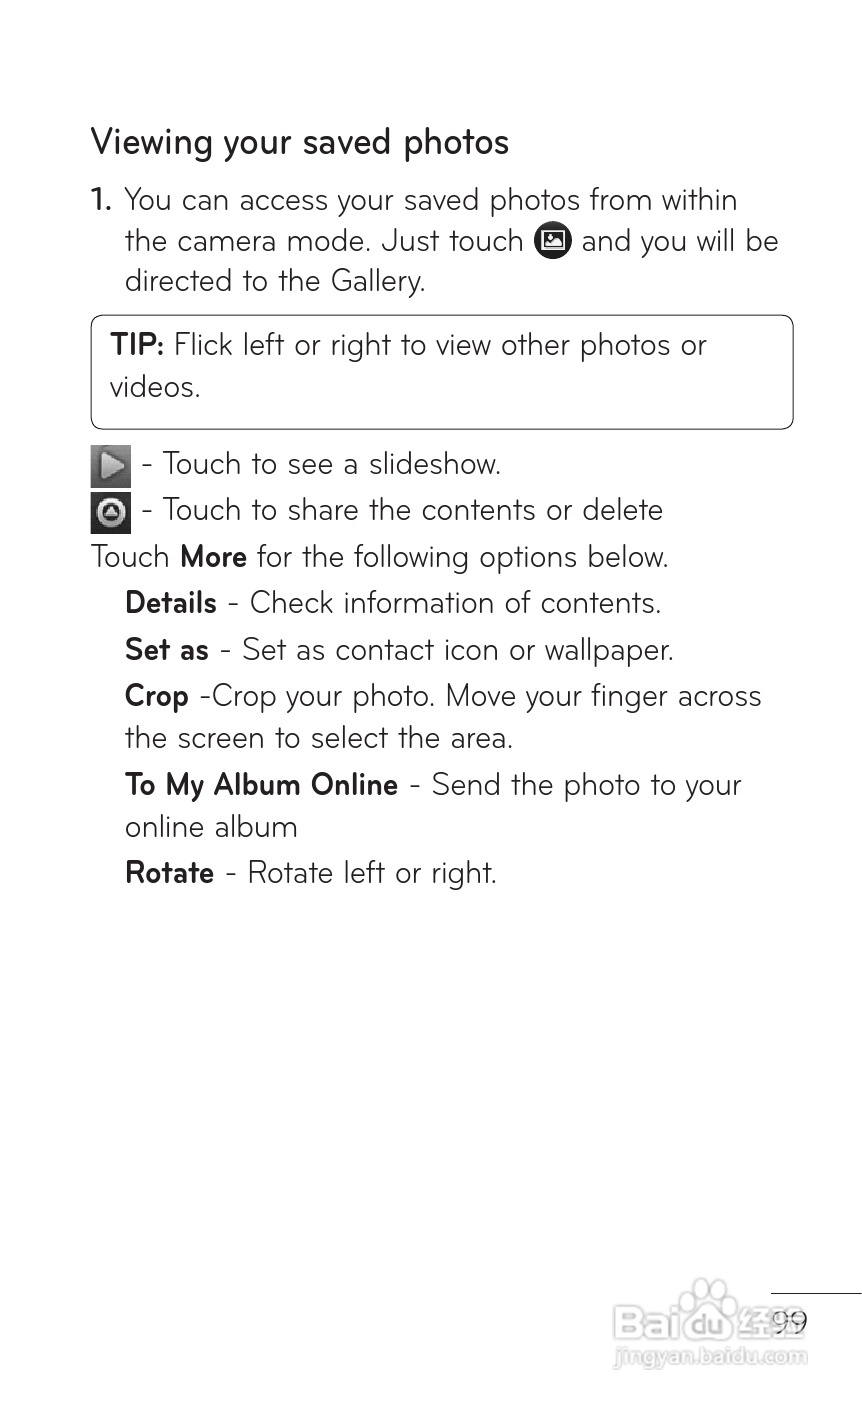Click the step number '1.'
The height and width of the screenshot is (1406, 862).
[x=101, y=200]
